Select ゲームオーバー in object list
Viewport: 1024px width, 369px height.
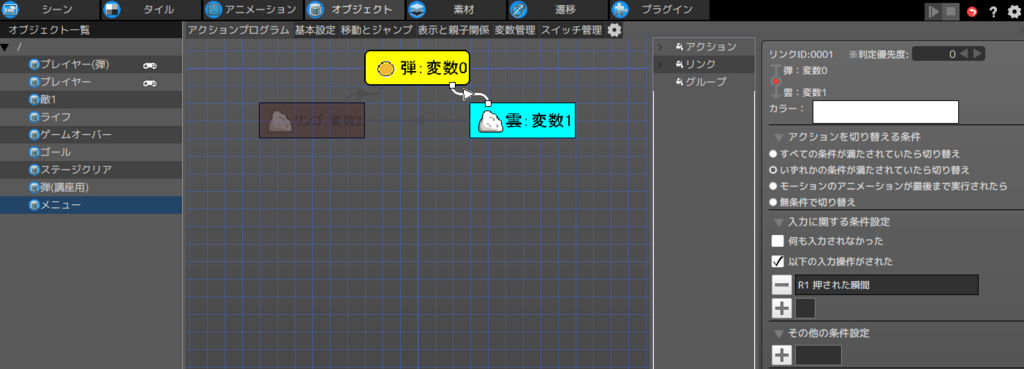pyautogui.click(x=91, y=135)
